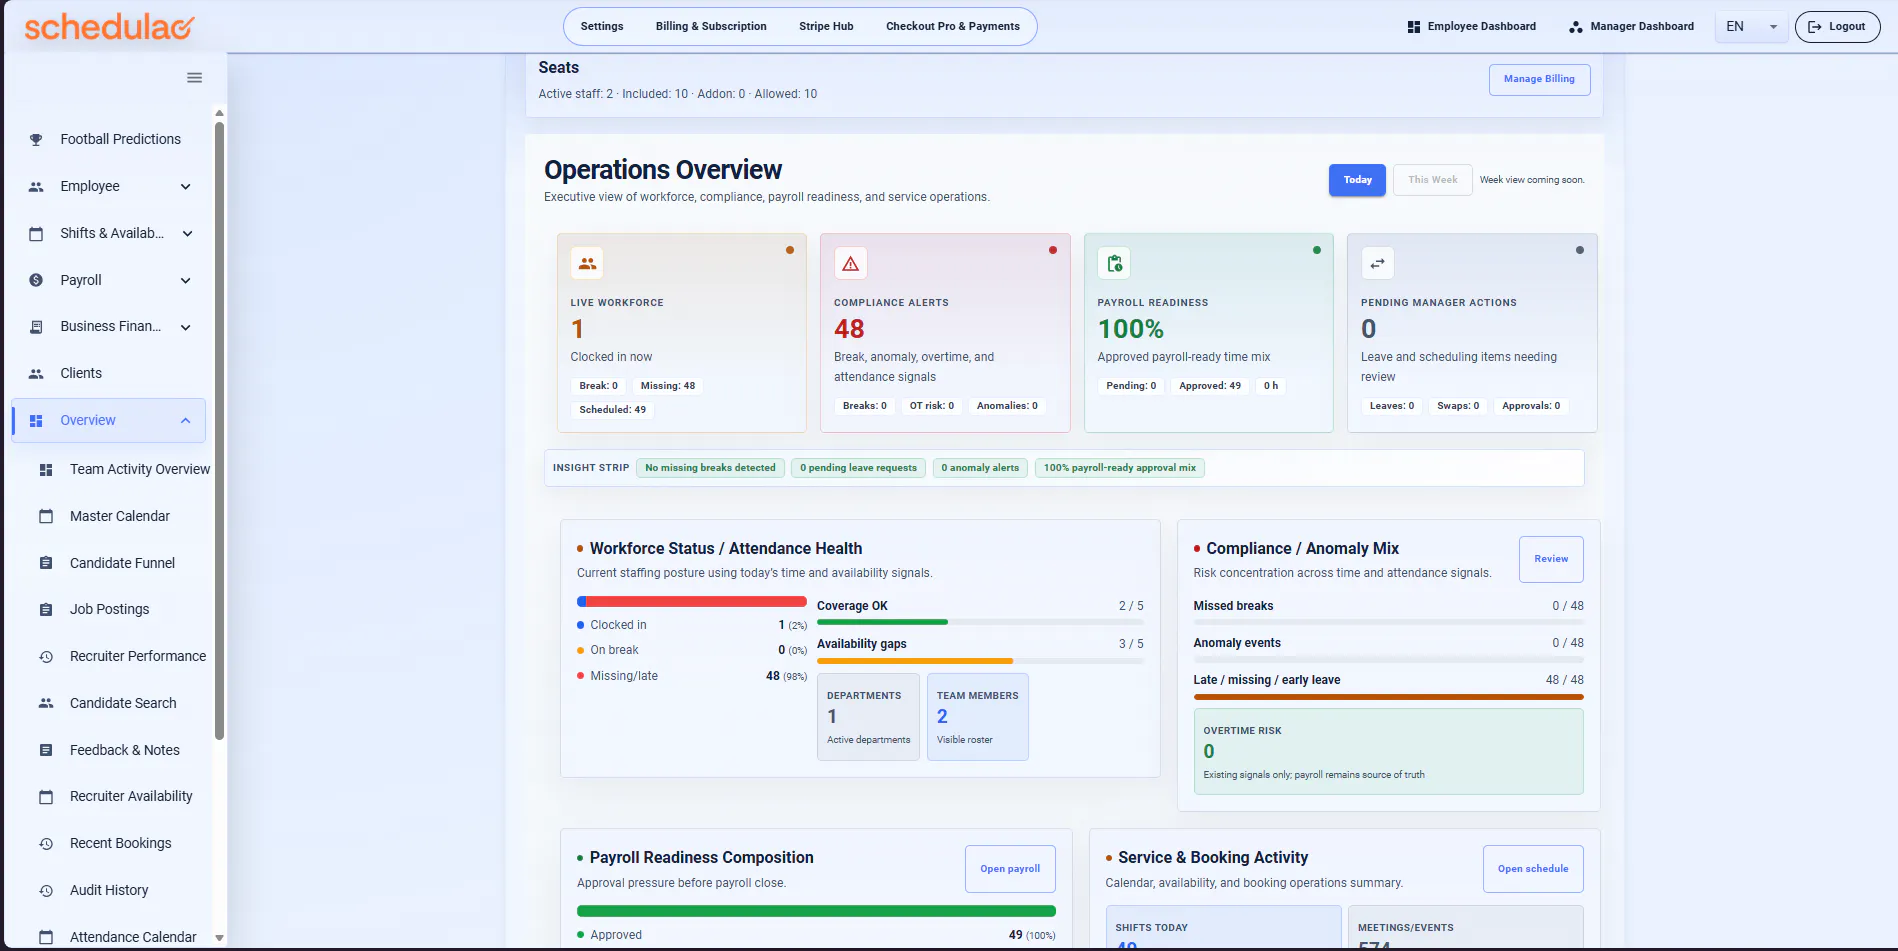The image size is (1898, 951).
Task: Open the Billing & Subscription tab
Action: [711, 27]
